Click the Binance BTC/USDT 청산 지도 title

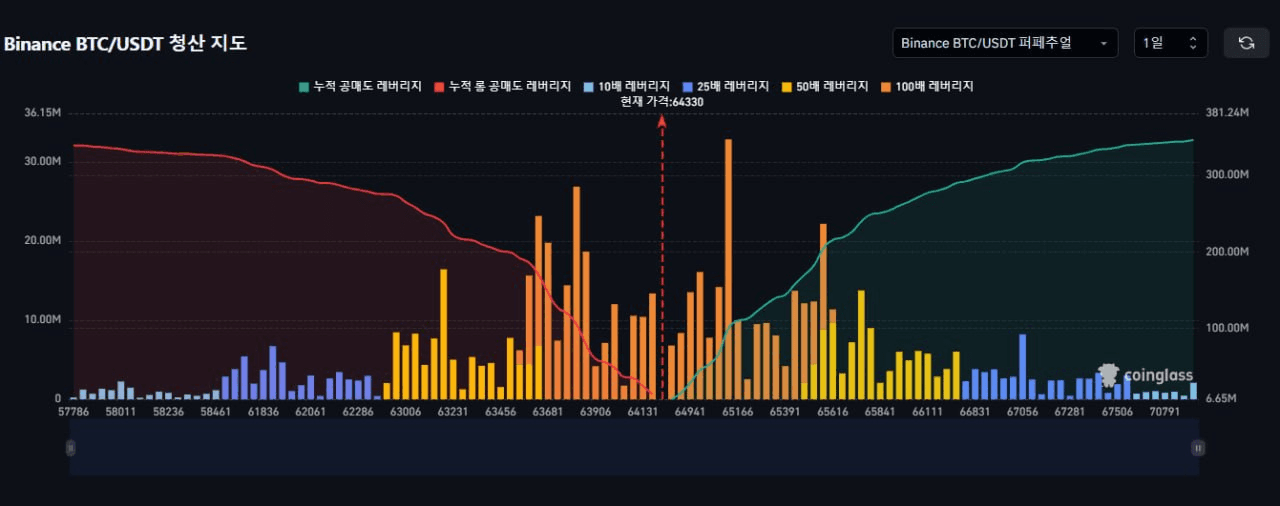pos(125,44)
